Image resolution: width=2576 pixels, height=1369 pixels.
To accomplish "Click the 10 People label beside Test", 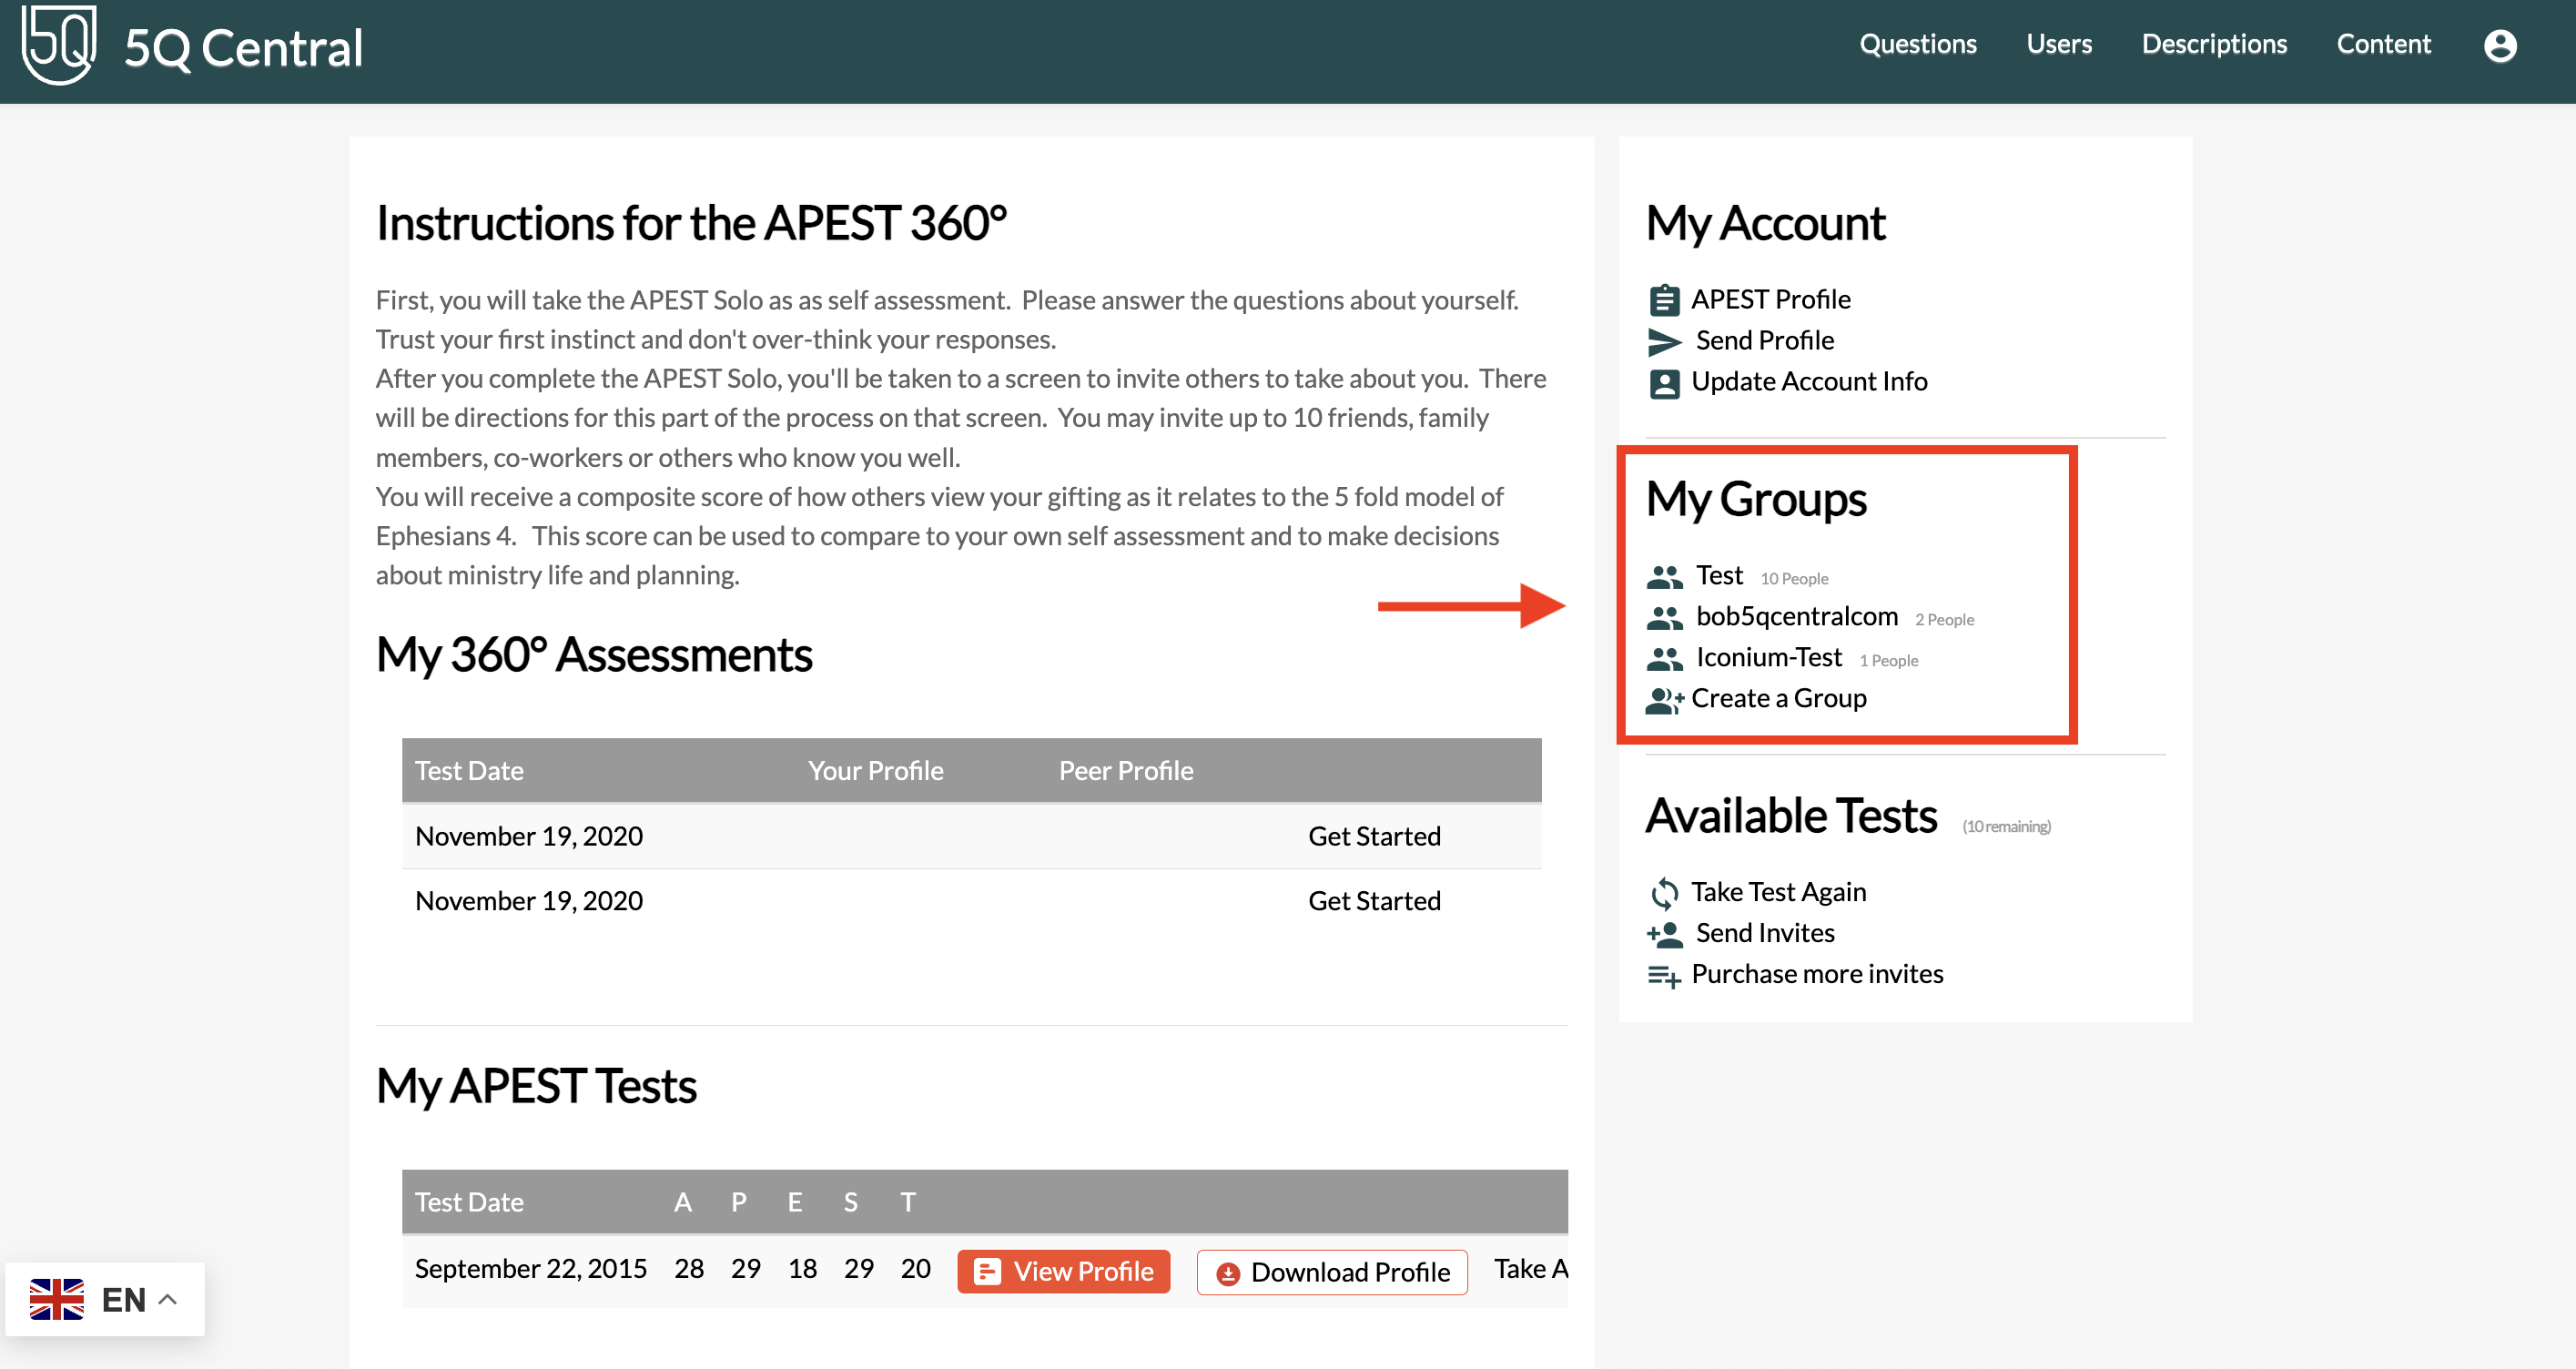I will (x=1793, y=578).
